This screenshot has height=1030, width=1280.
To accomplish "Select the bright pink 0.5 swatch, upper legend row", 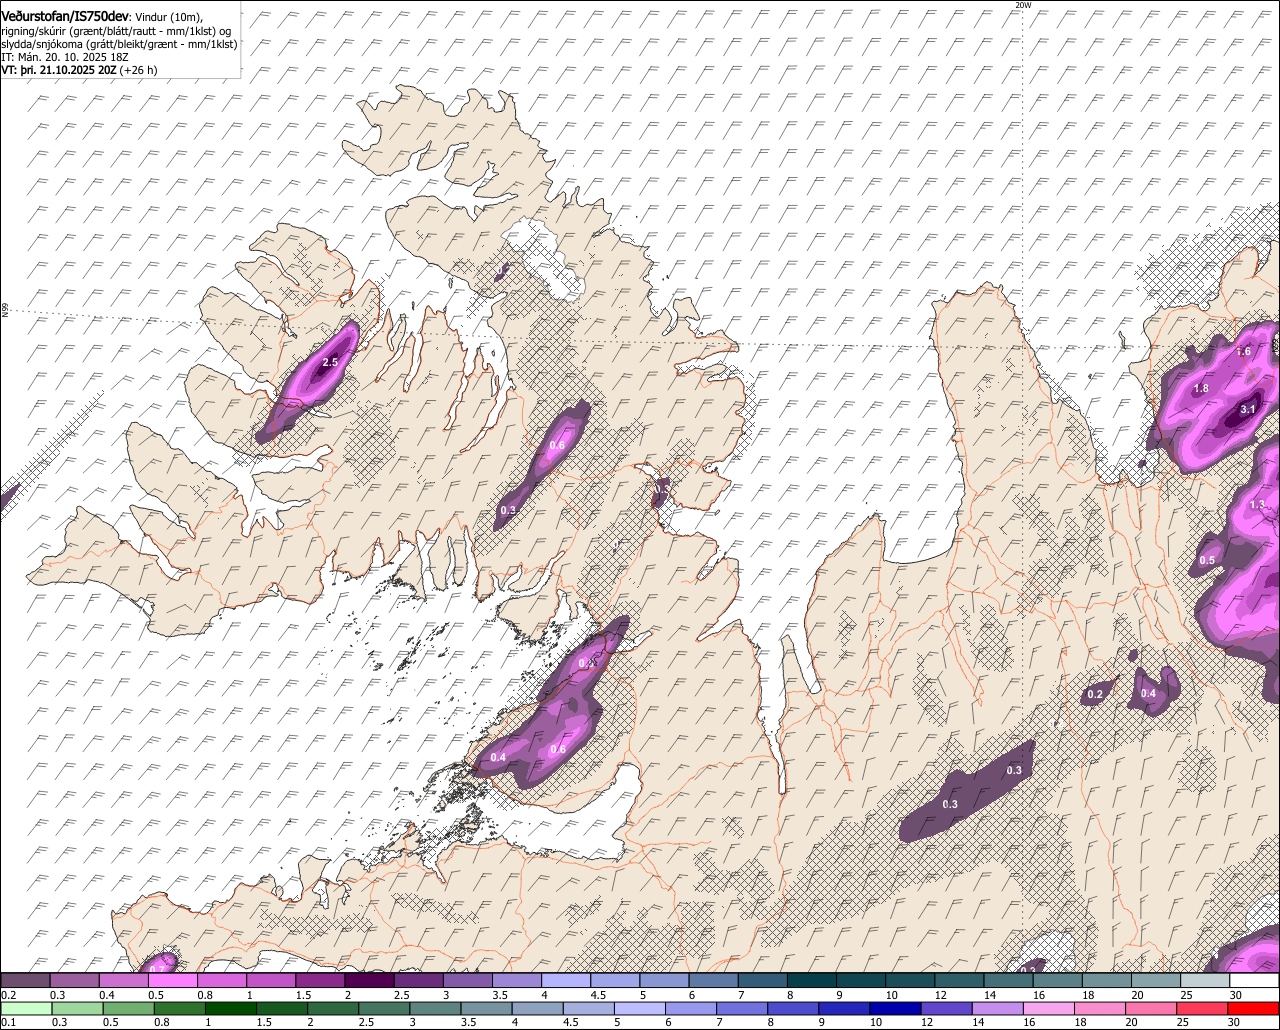I will pyautogui.click(x=172, y=980).
